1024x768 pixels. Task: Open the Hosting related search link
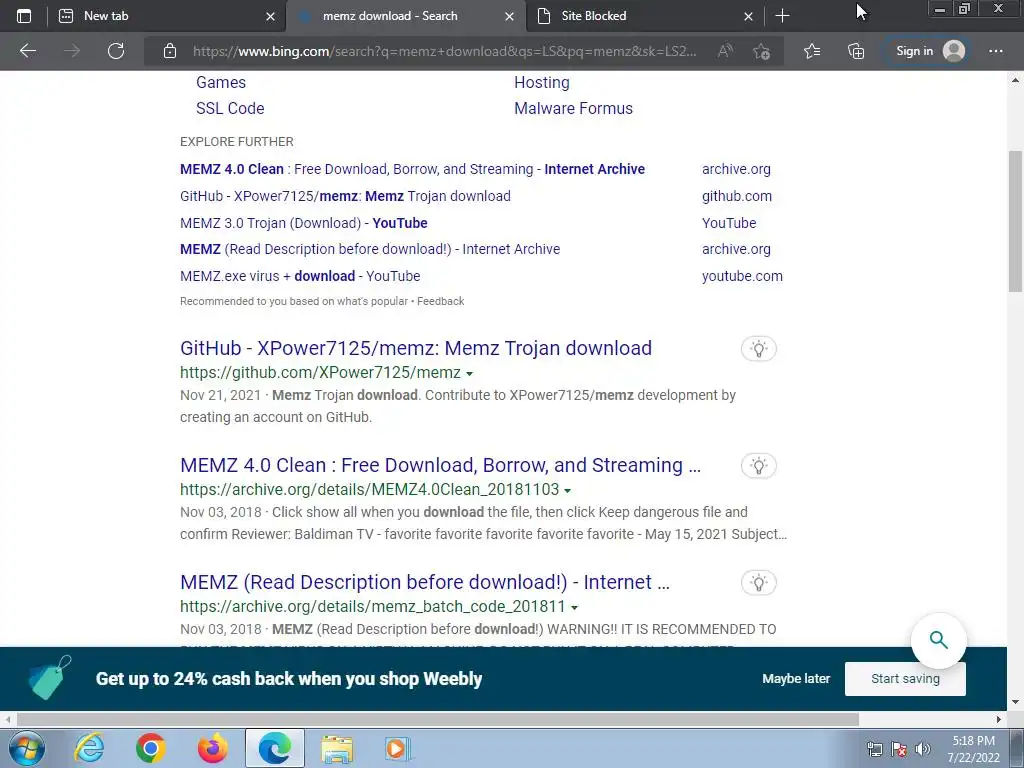point(541,82)
